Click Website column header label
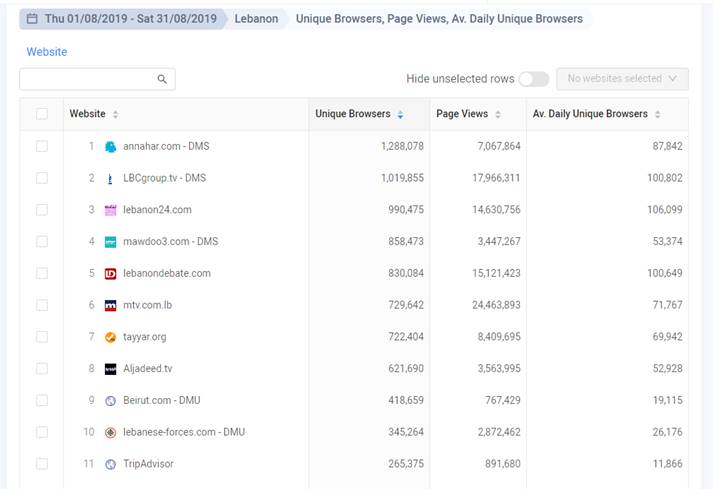 87,114
